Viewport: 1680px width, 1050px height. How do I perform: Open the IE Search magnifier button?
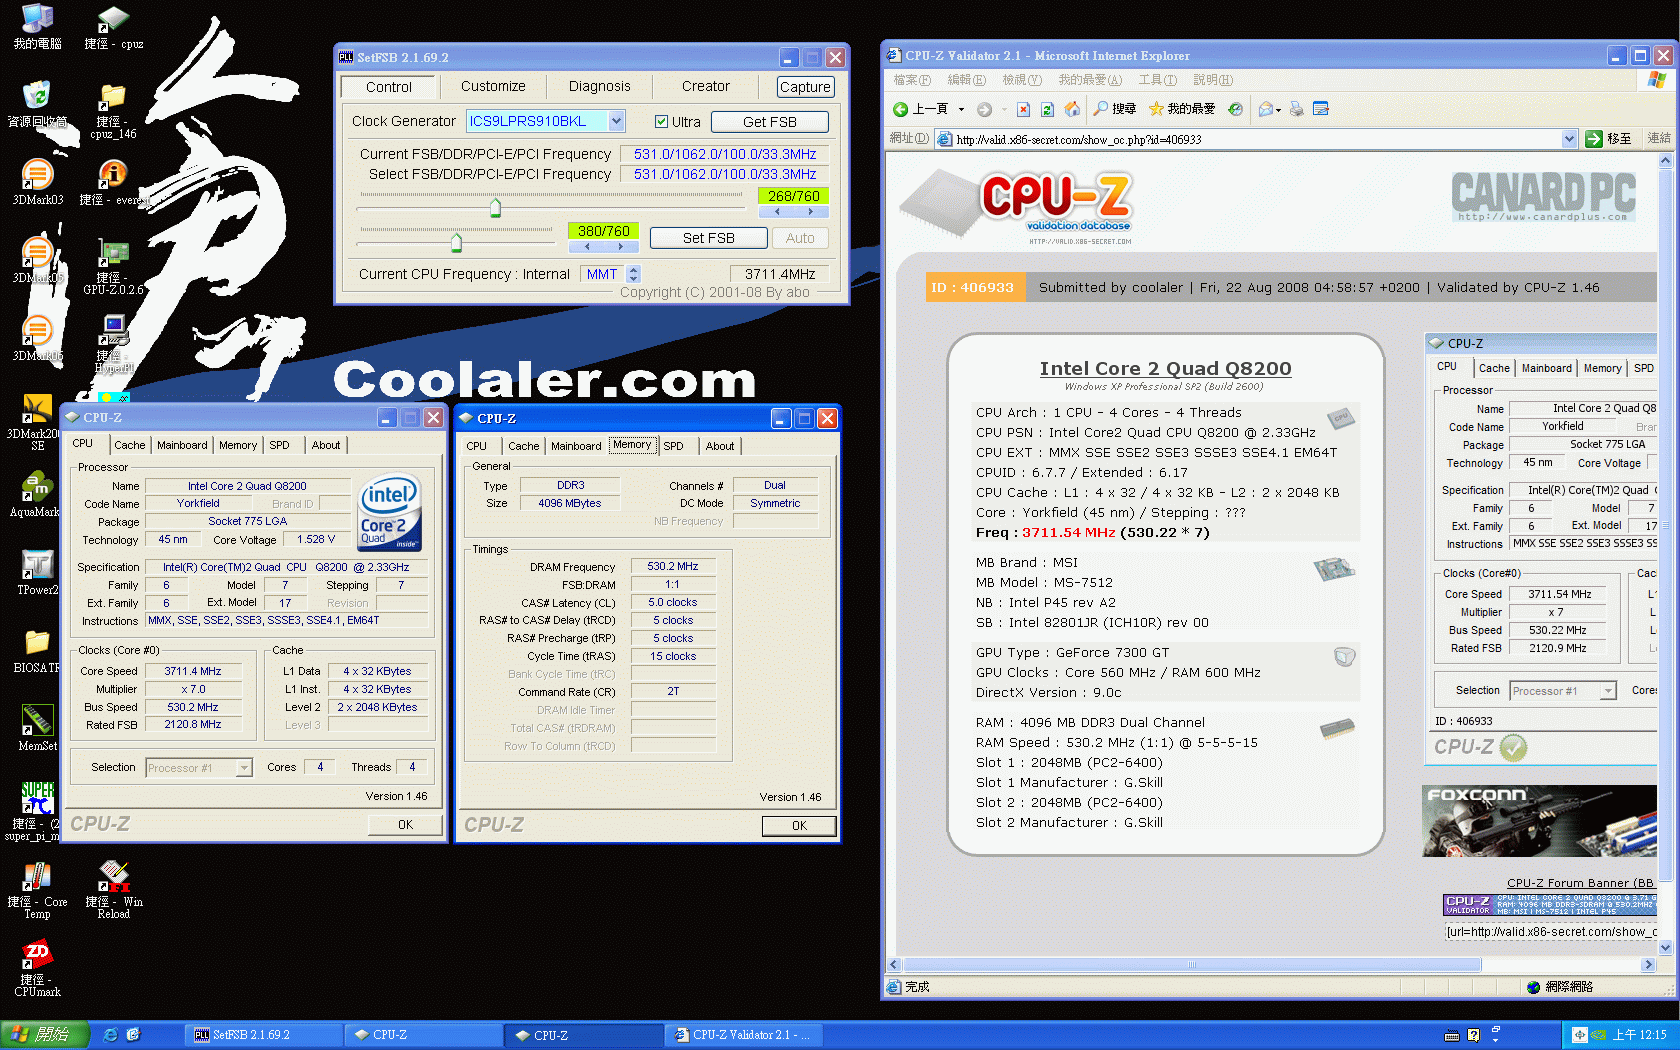click(x=1114, y=109)
